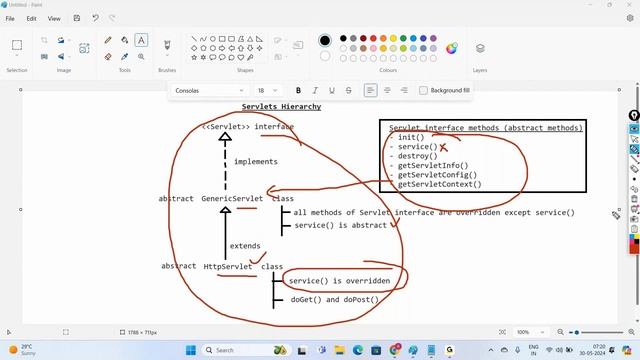
Task: Click the 'Servlets Hierarchy' heading on canvas
Action: click(x=281, y=107)
